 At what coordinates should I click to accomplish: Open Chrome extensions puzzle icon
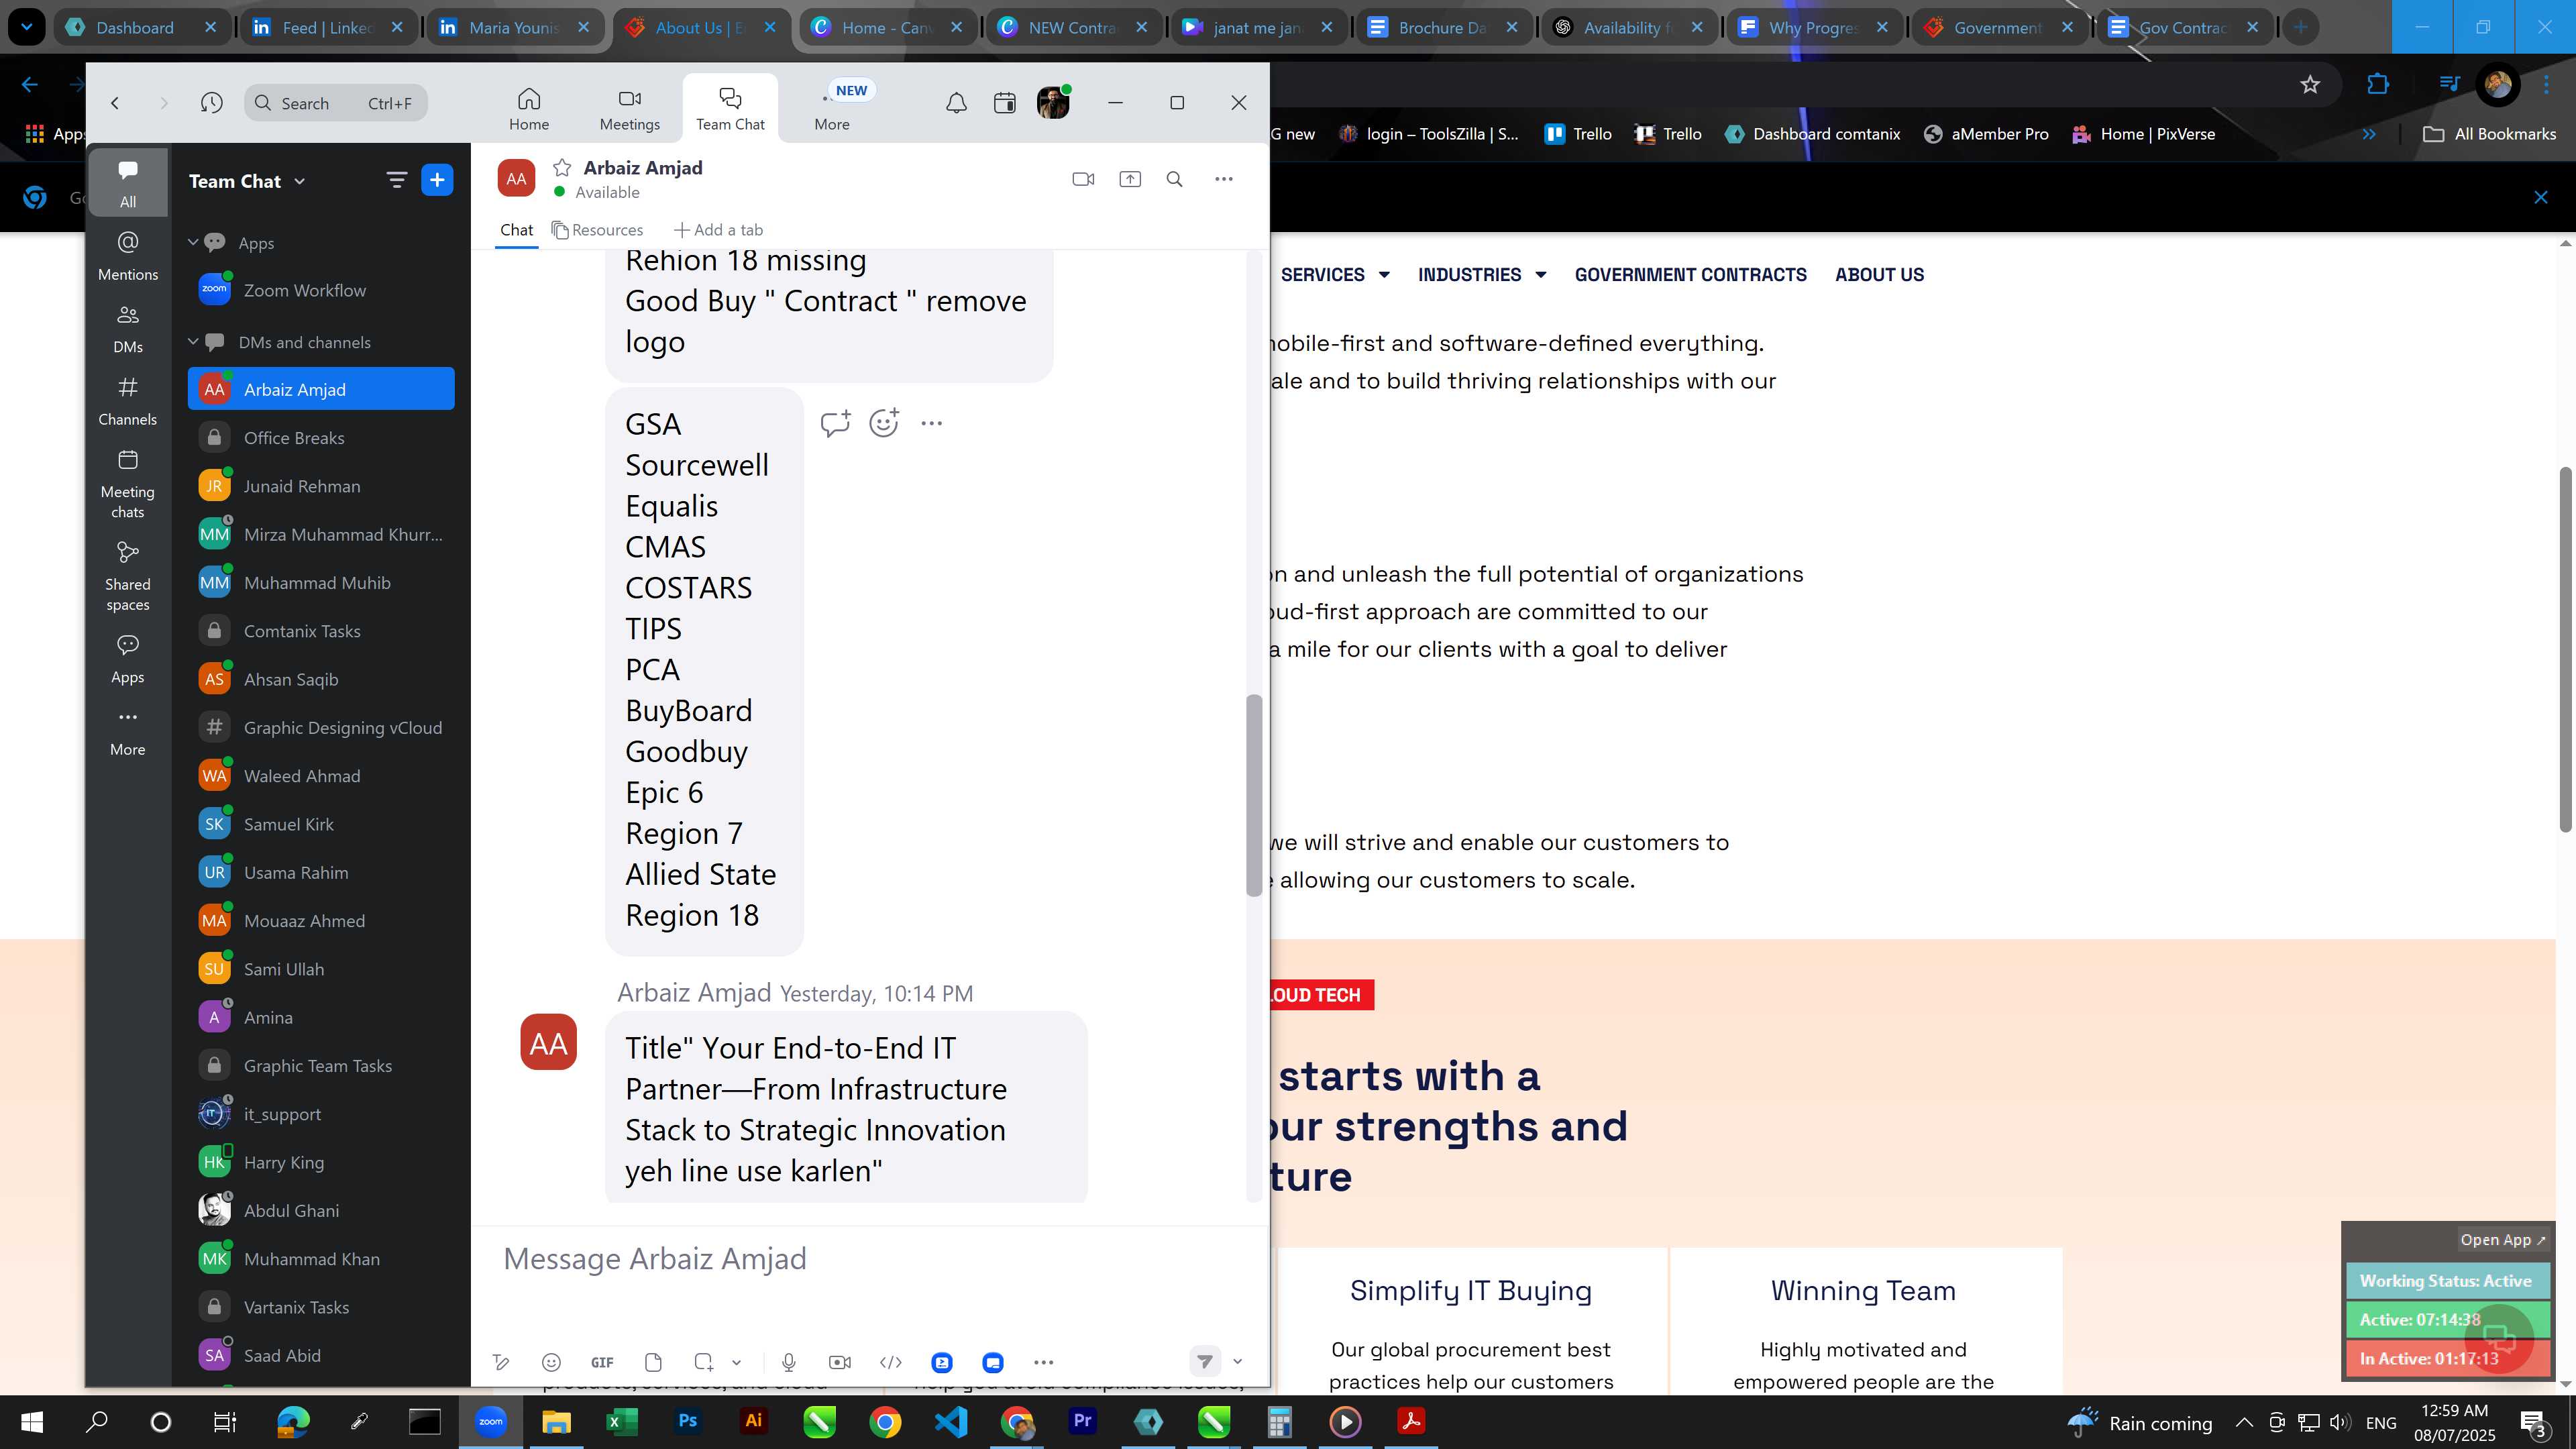(2378, 85)
